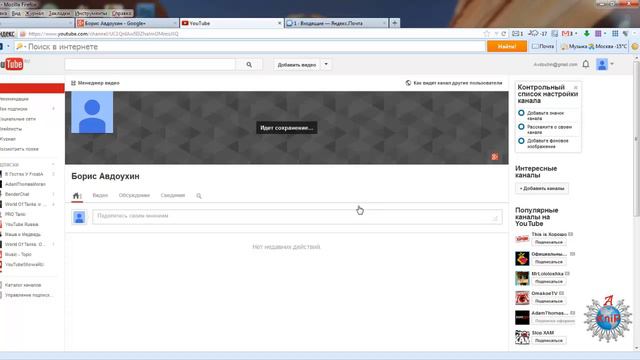The image size is (640, 360).
Task: Click the site icon before the address
Action: click(x=23, y=34)
